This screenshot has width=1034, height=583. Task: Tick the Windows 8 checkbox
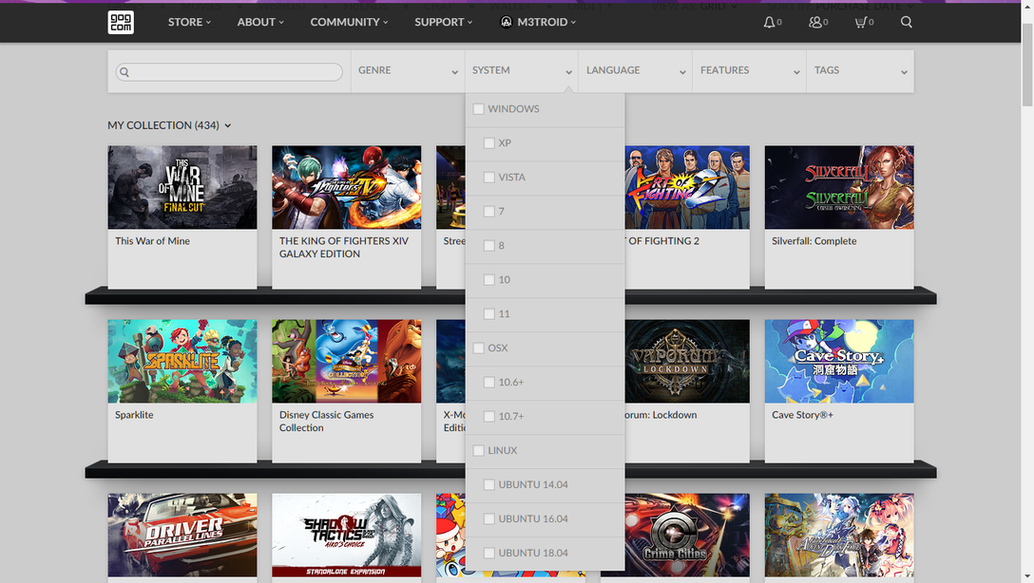point(489,245)
